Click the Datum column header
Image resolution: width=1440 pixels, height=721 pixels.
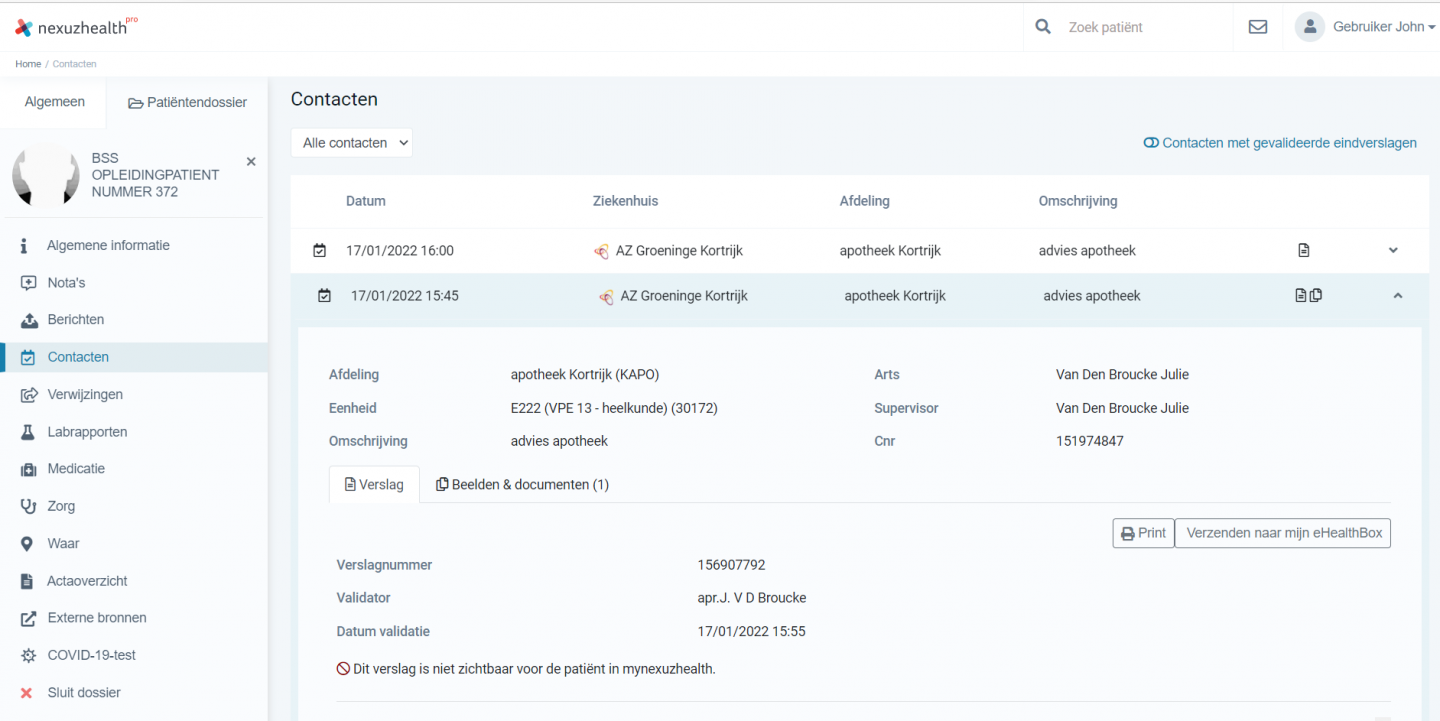tap(366, 201)
